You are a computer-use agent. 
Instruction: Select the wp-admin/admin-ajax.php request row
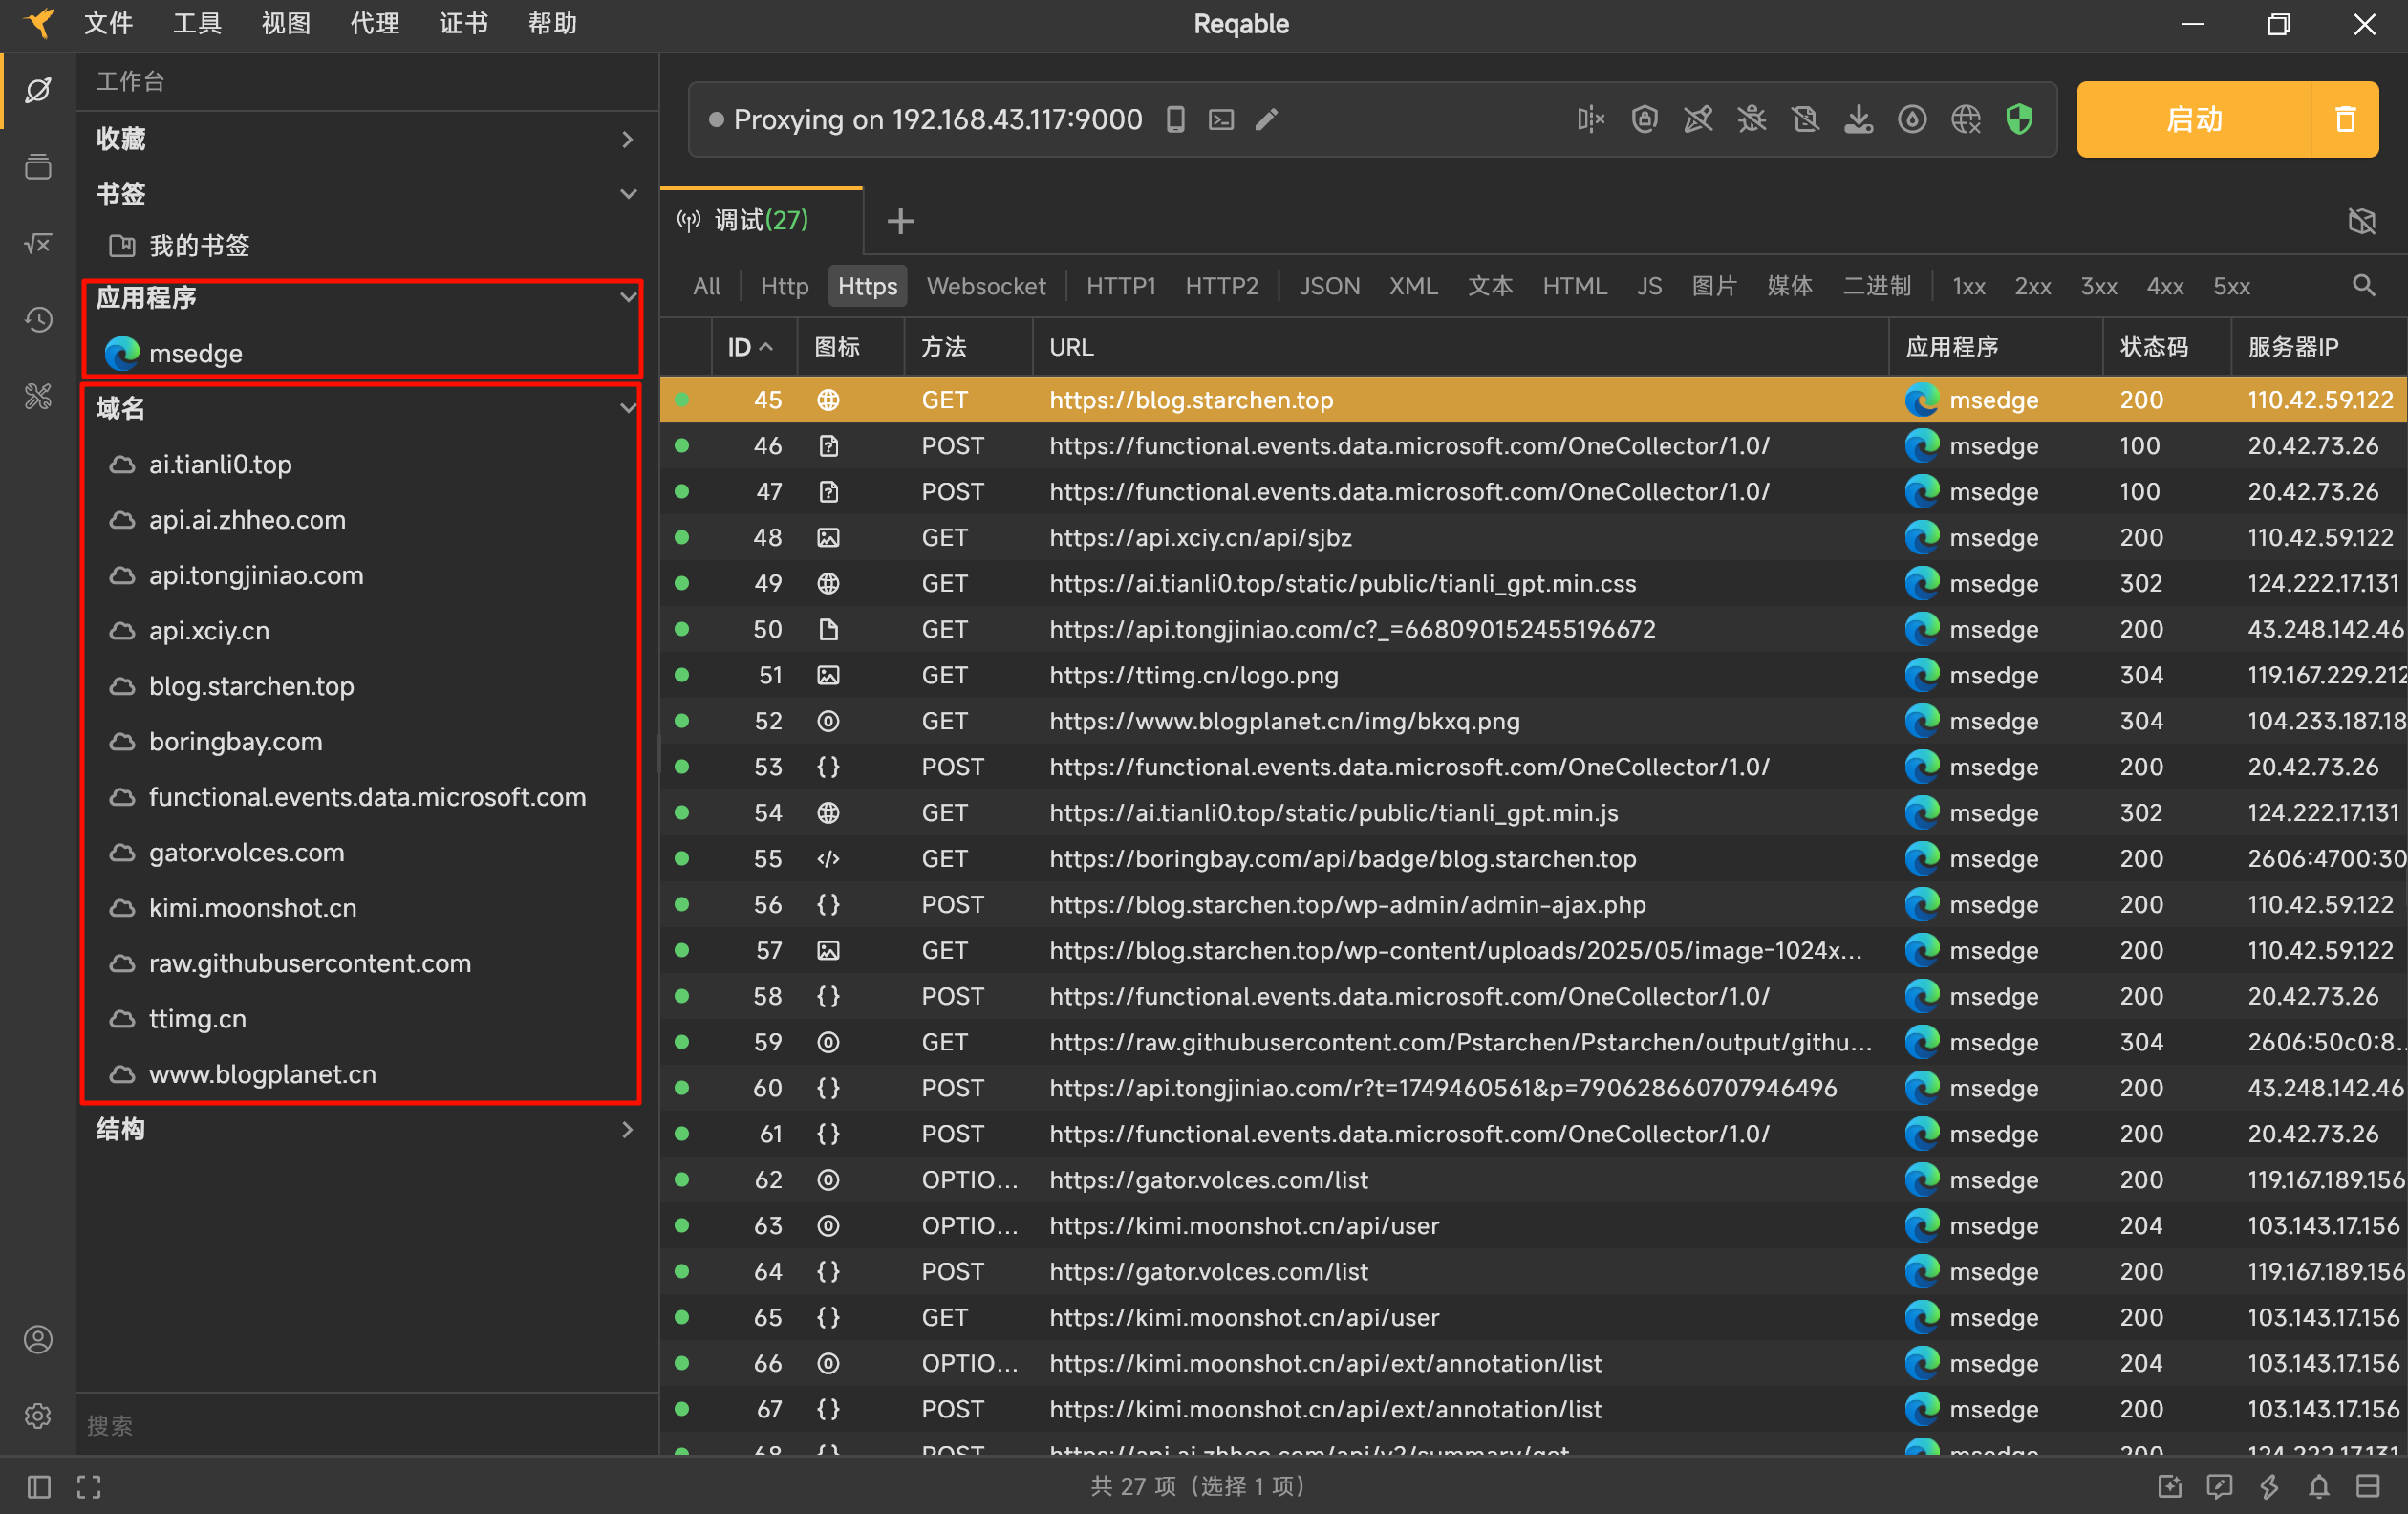click(x=1533, y=904)
